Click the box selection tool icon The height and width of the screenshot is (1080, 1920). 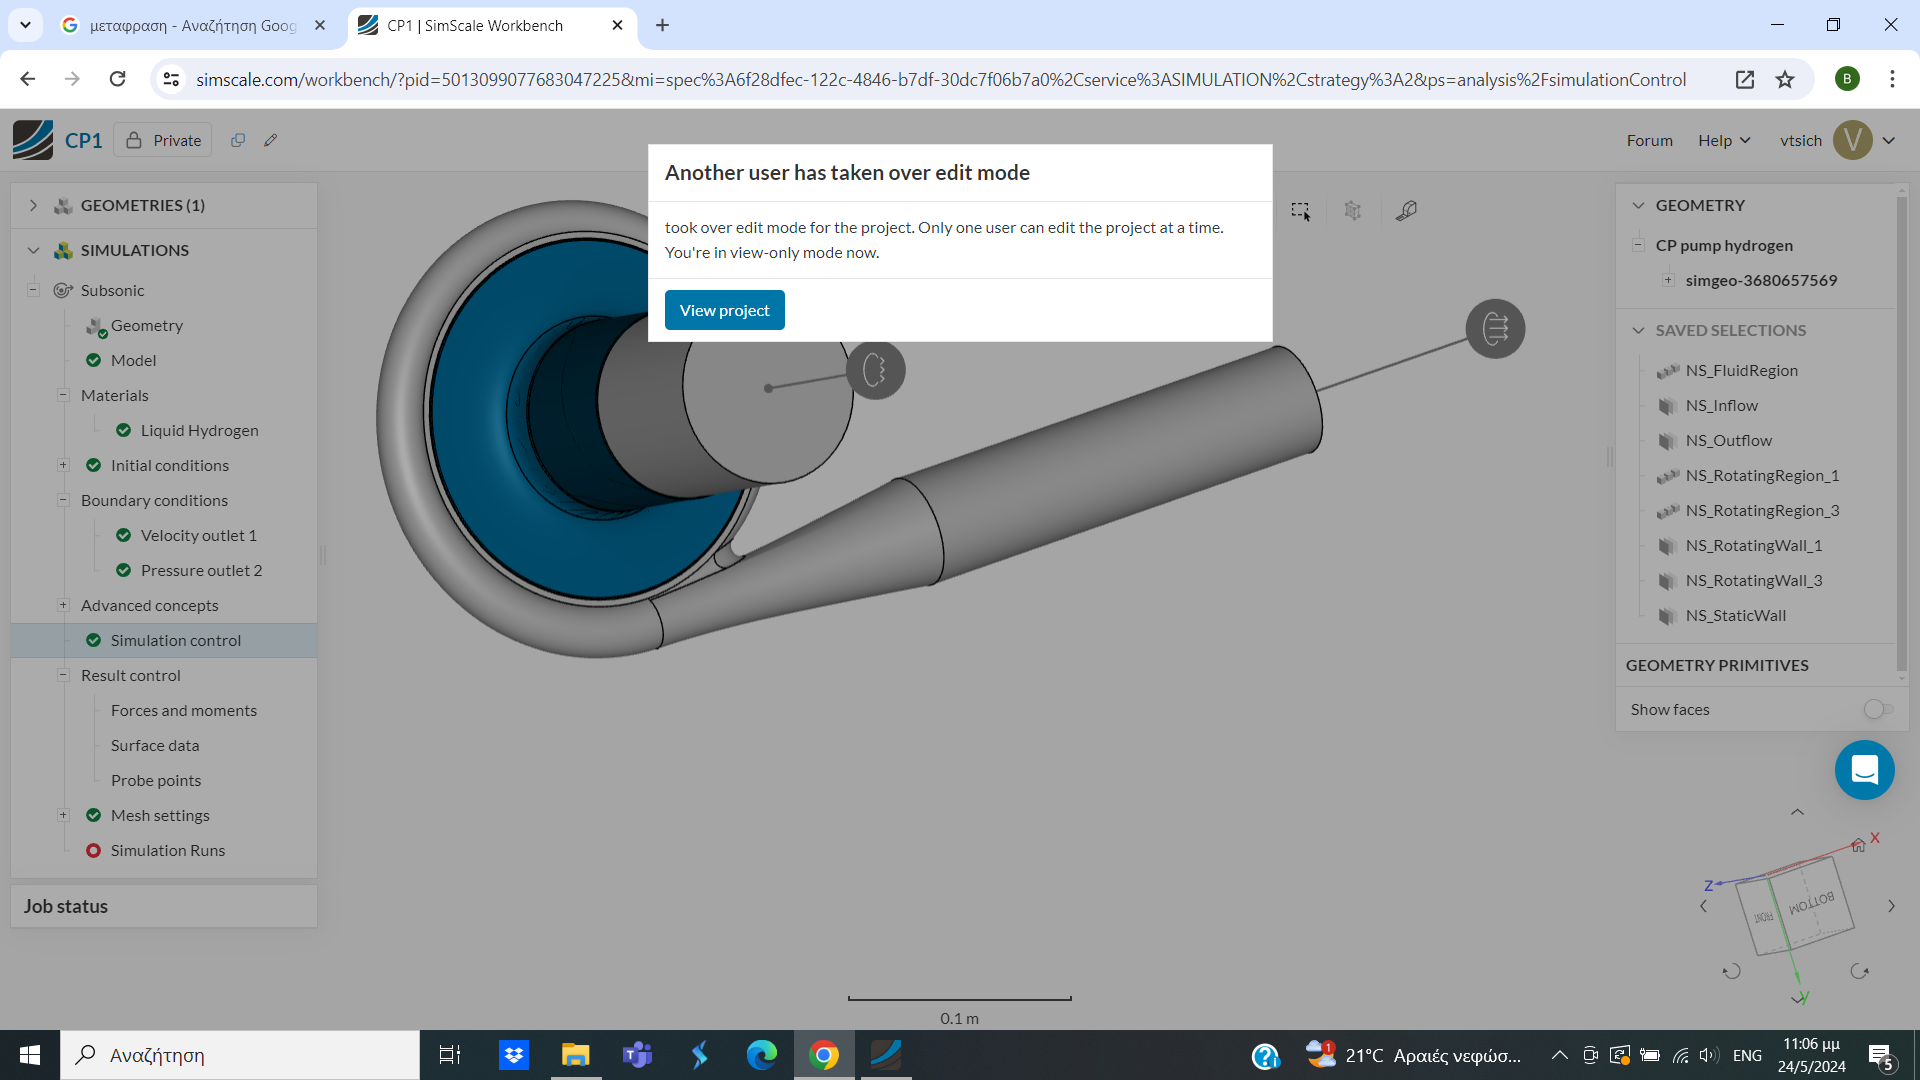coord(1300,211)
